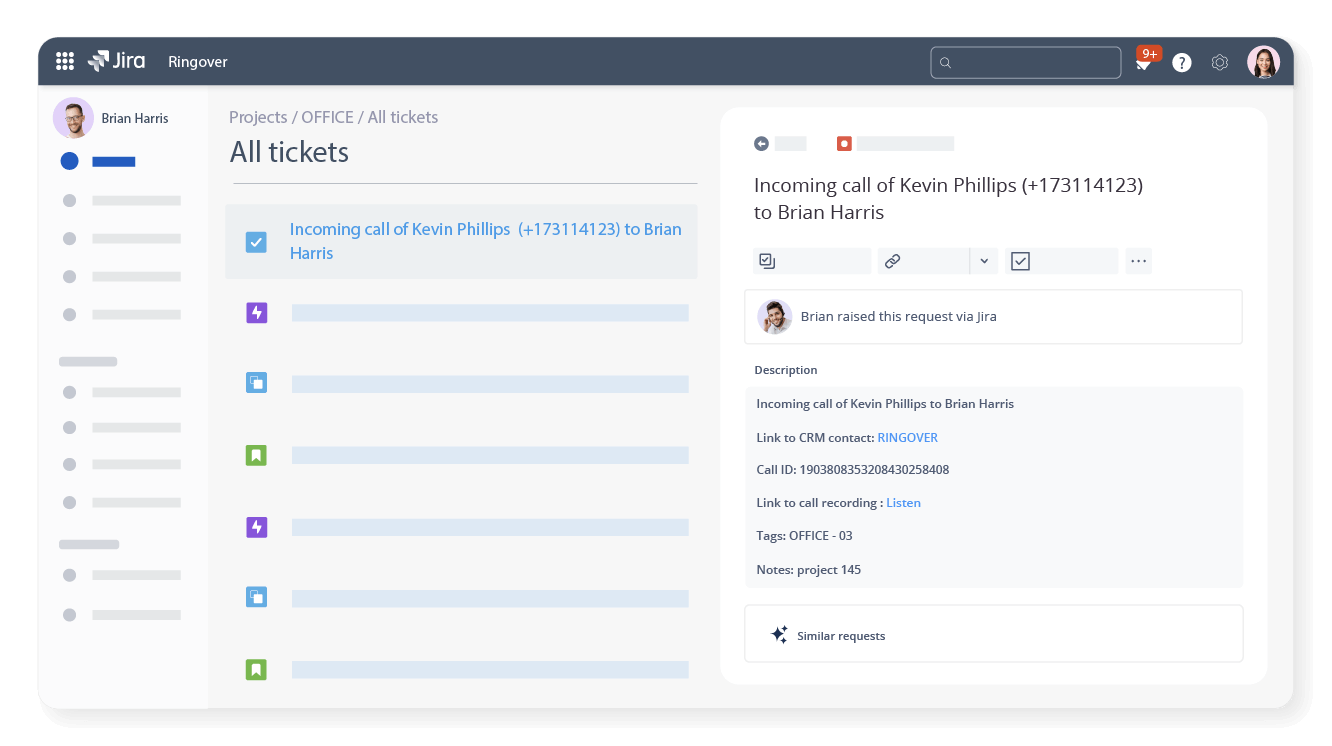Select the blue clipboard ticket type icon
The image size is (1332, 746).
pos(256,382)
